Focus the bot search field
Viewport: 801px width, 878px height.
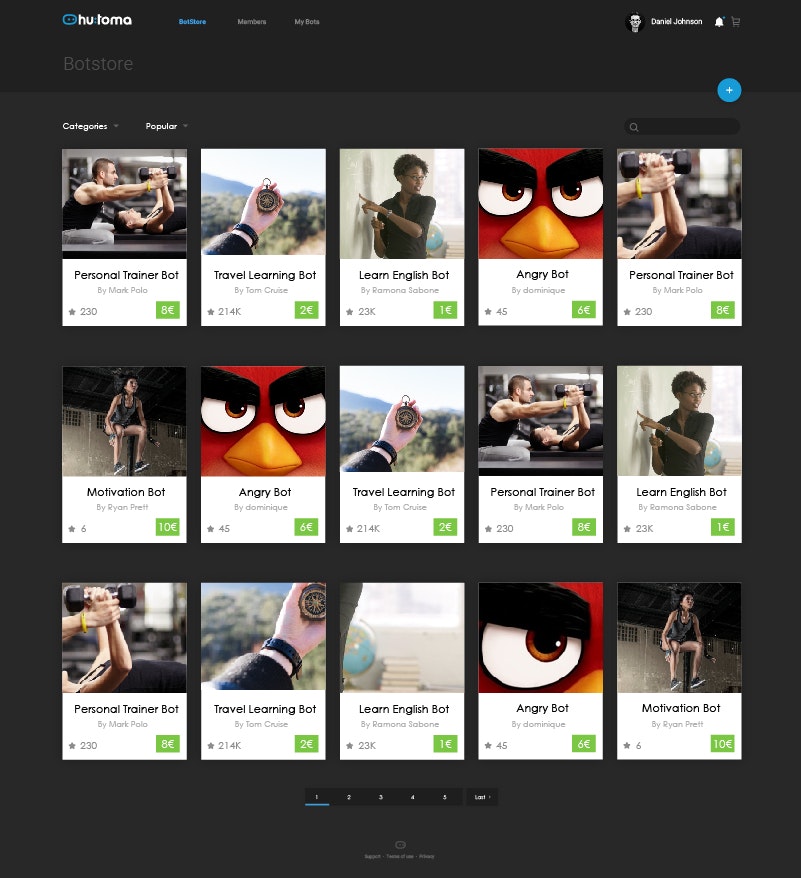pyautogui.click(x=682, y=127)
